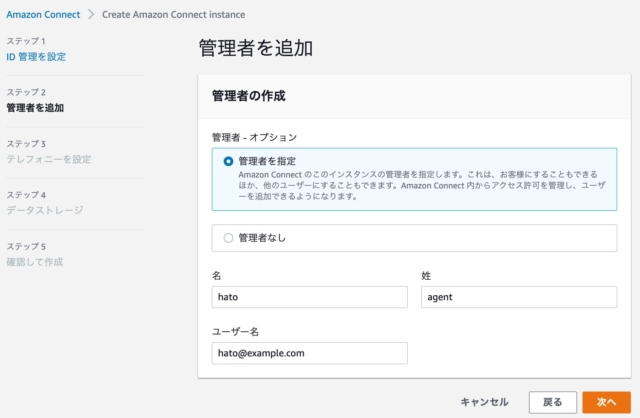Click the '管理者 - オプション' label

pyautogui.click(x=255, y=136)
